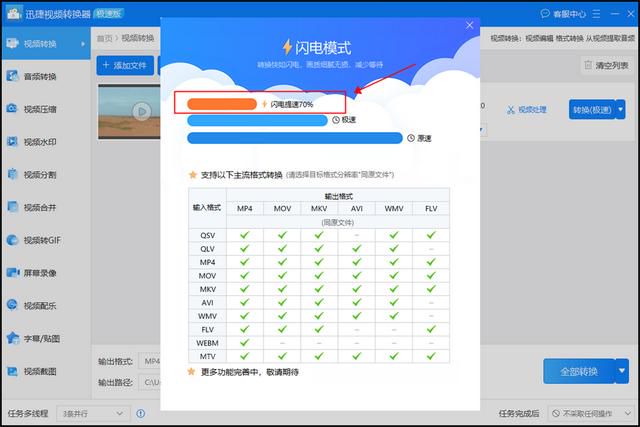Open 视频分割 in the sidebar
Image resolution: width=640 pixels, height=427 pixels.
click(46, 175)
